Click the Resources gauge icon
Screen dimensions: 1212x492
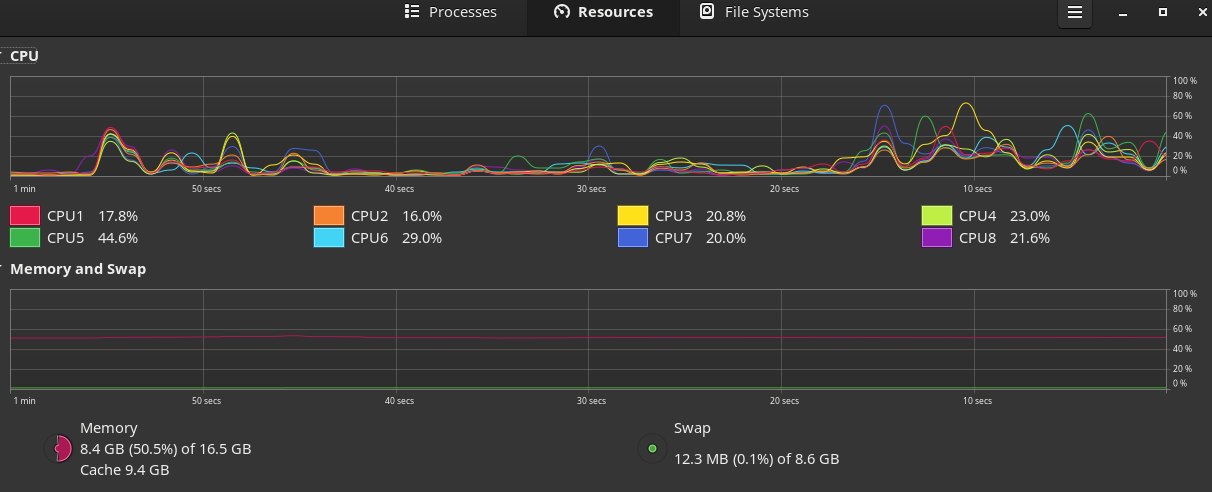(561, 12)
